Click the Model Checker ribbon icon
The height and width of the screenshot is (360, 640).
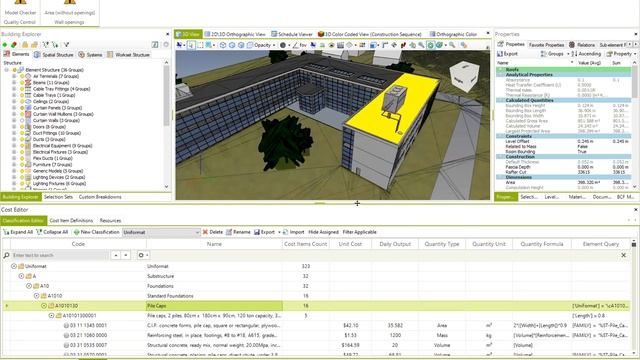point(20,2)
